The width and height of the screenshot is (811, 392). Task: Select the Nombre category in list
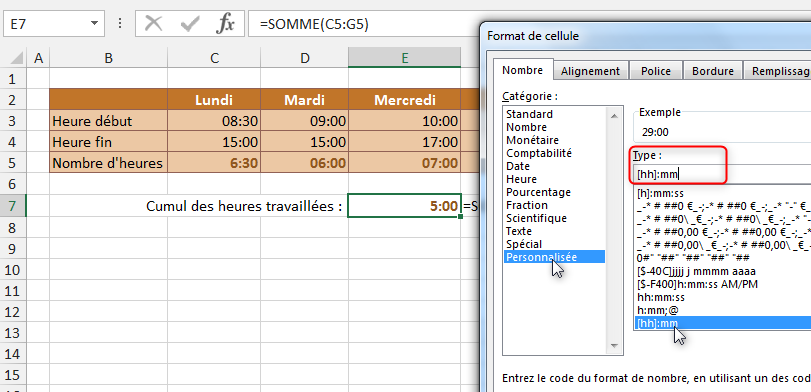click(x=526, y=127)
